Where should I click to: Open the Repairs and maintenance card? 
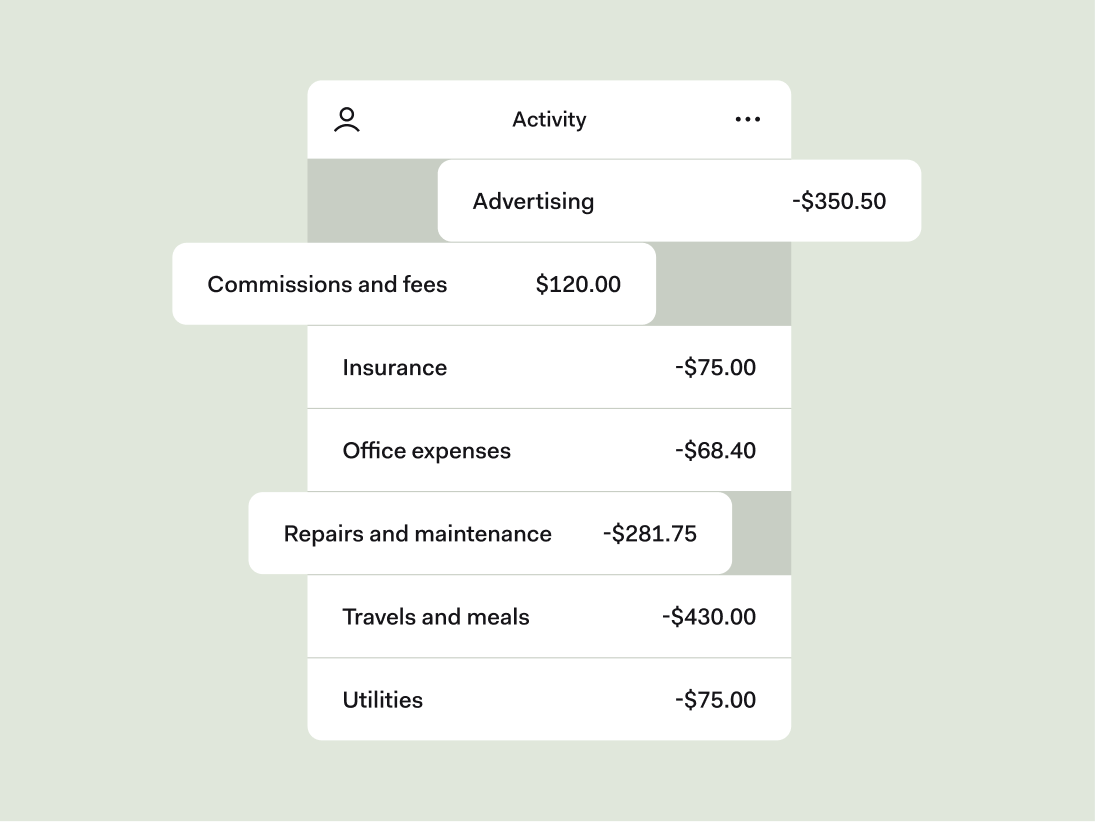pyautogui.click(x=490, y=533)
